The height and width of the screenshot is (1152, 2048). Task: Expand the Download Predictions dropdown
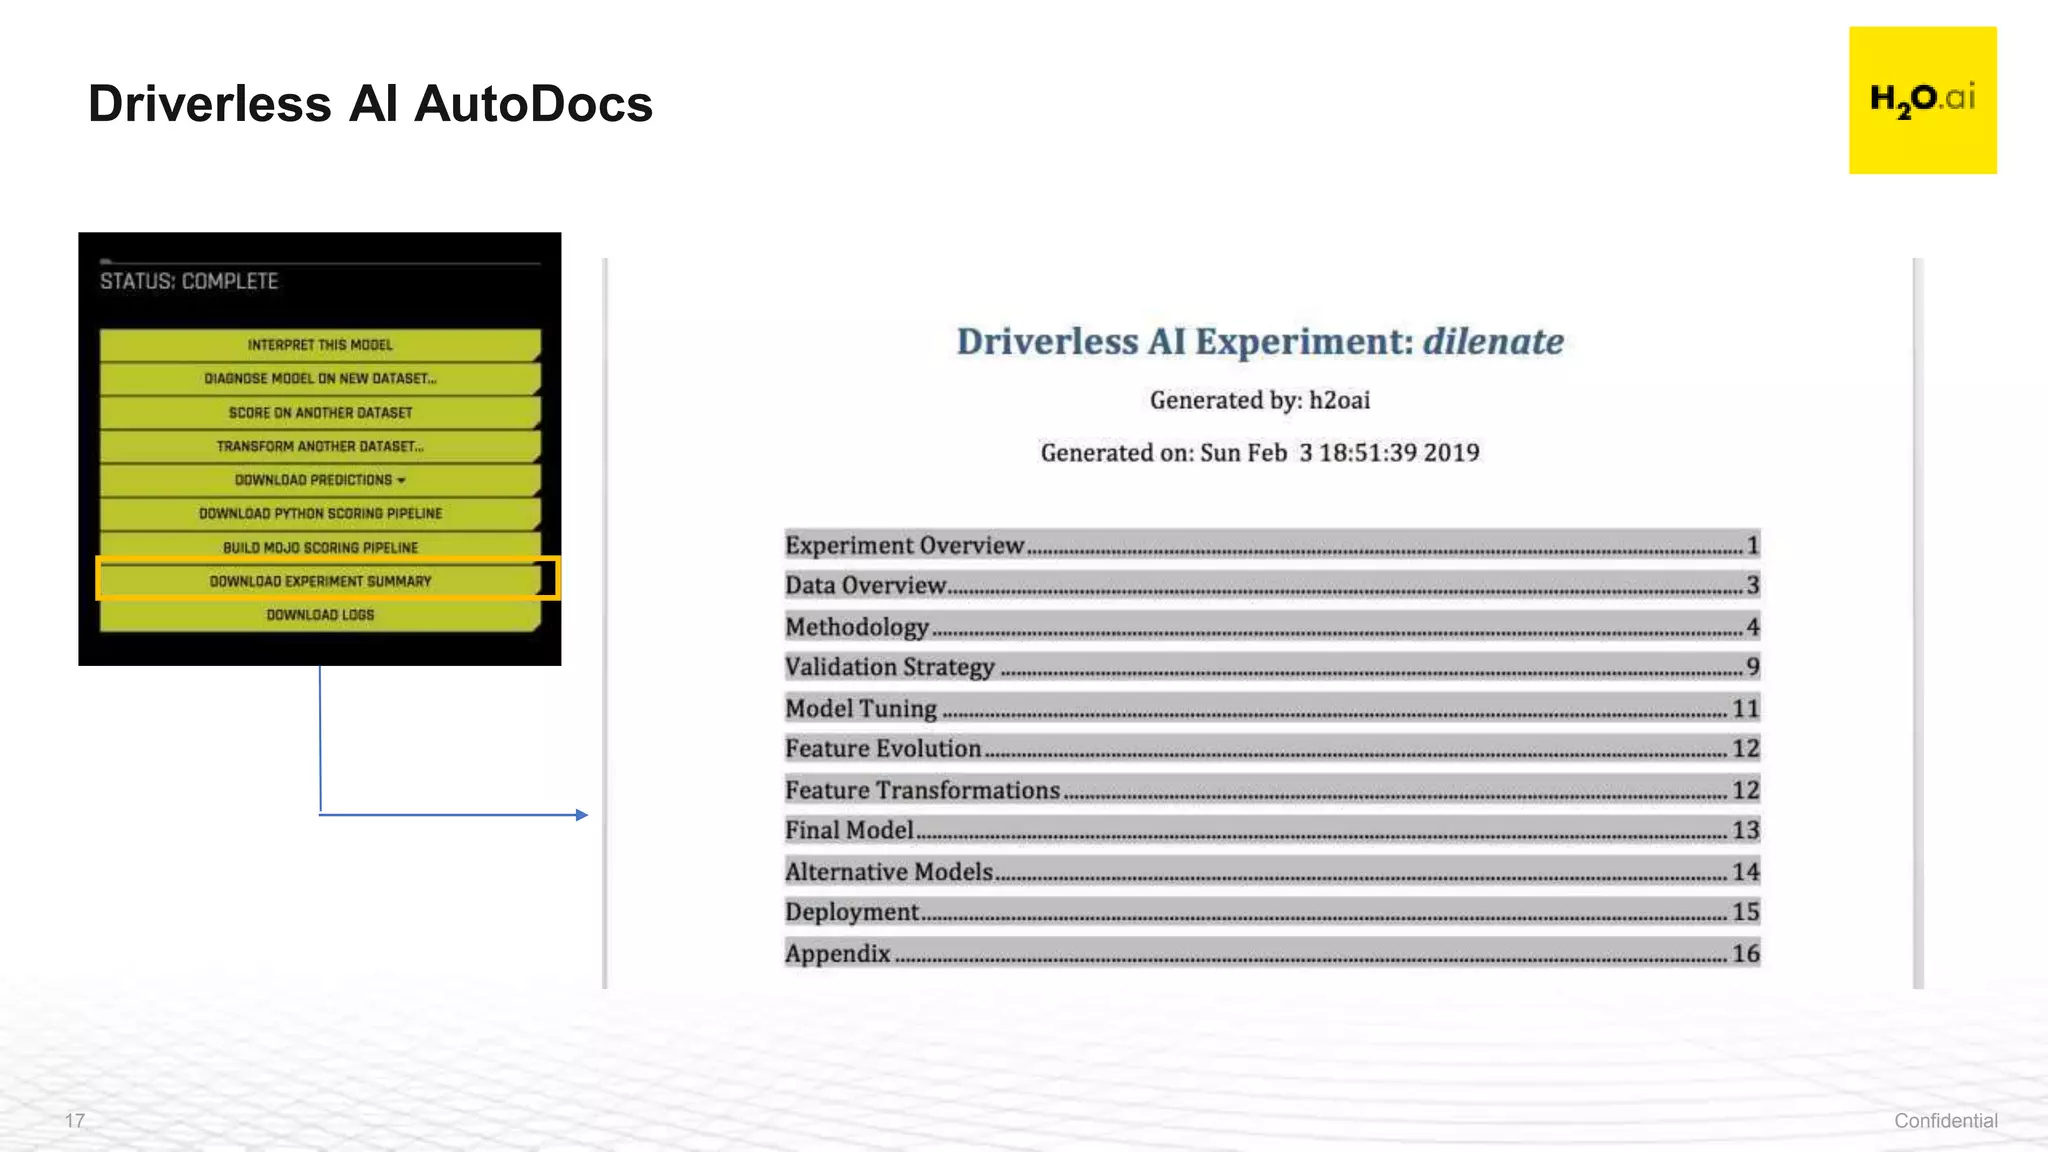pyautogui.click(x=320, y=480)
